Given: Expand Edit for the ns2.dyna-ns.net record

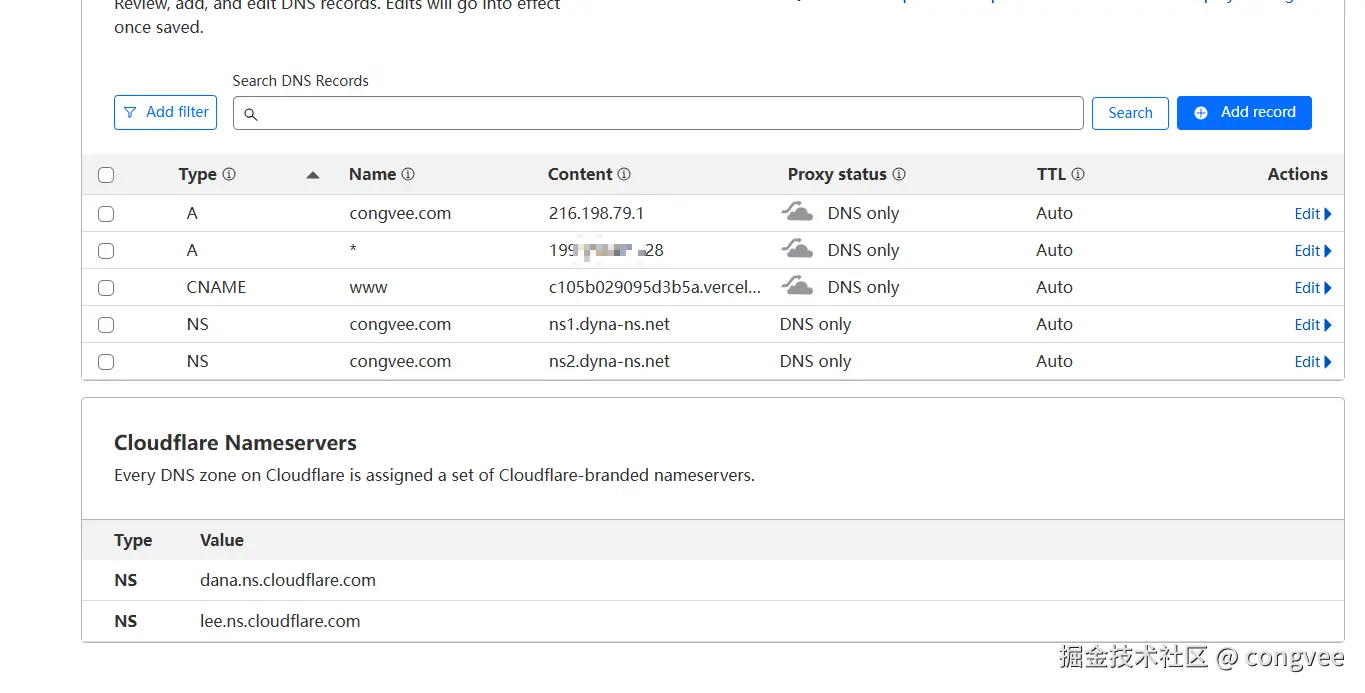Looking at the screenshot, I should point(1312,362).
